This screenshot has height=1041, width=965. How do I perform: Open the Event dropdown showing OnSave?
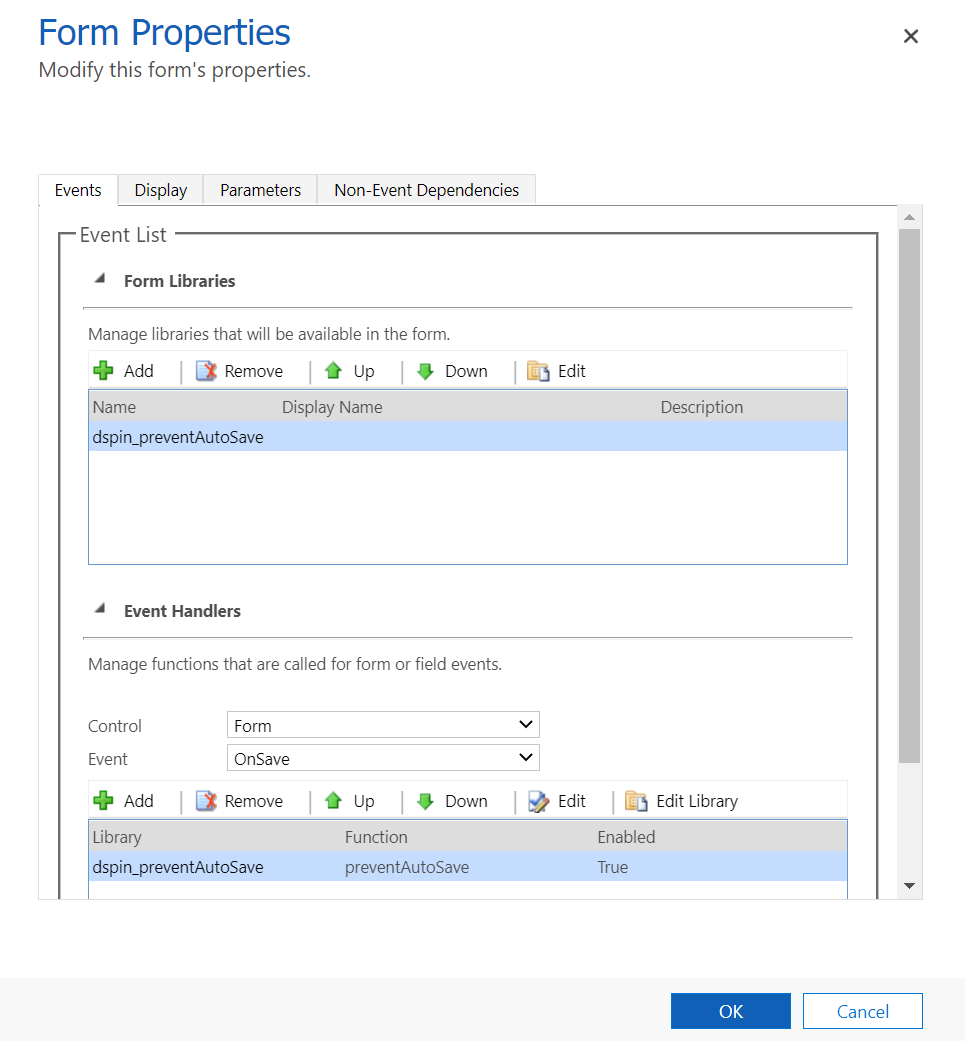[383, 758]
